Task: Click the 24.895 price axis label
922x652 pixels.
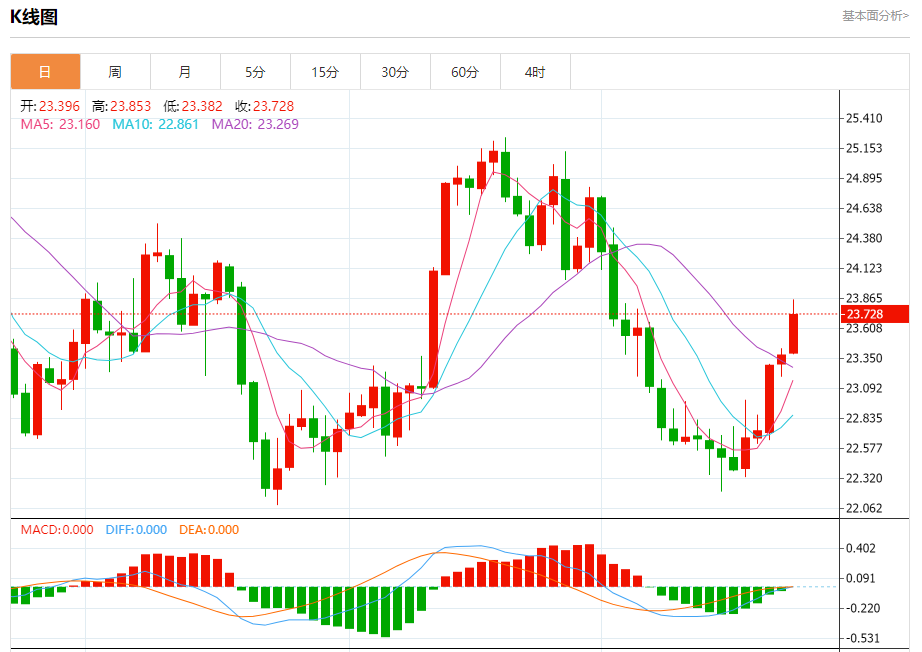Action: 864,178
